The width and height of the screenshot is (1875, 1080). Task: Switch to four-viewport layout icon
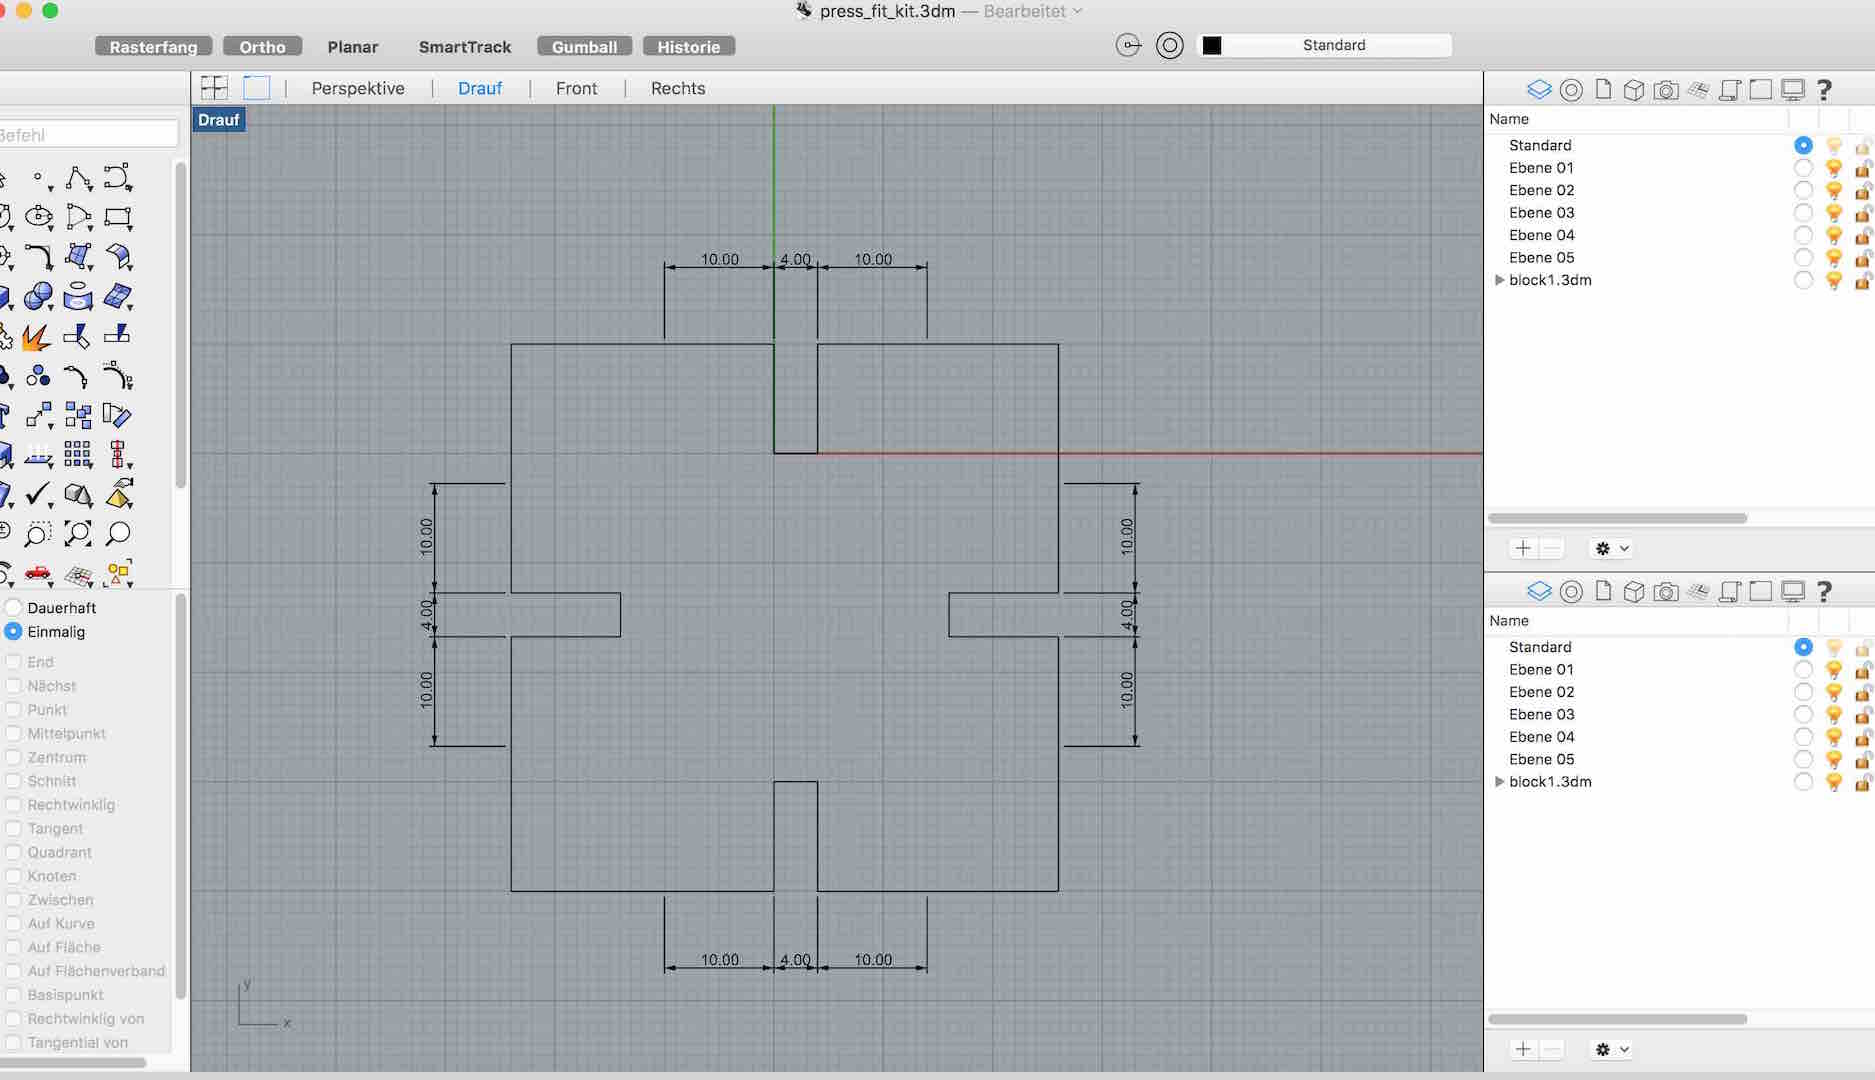(x=214, y=88)
